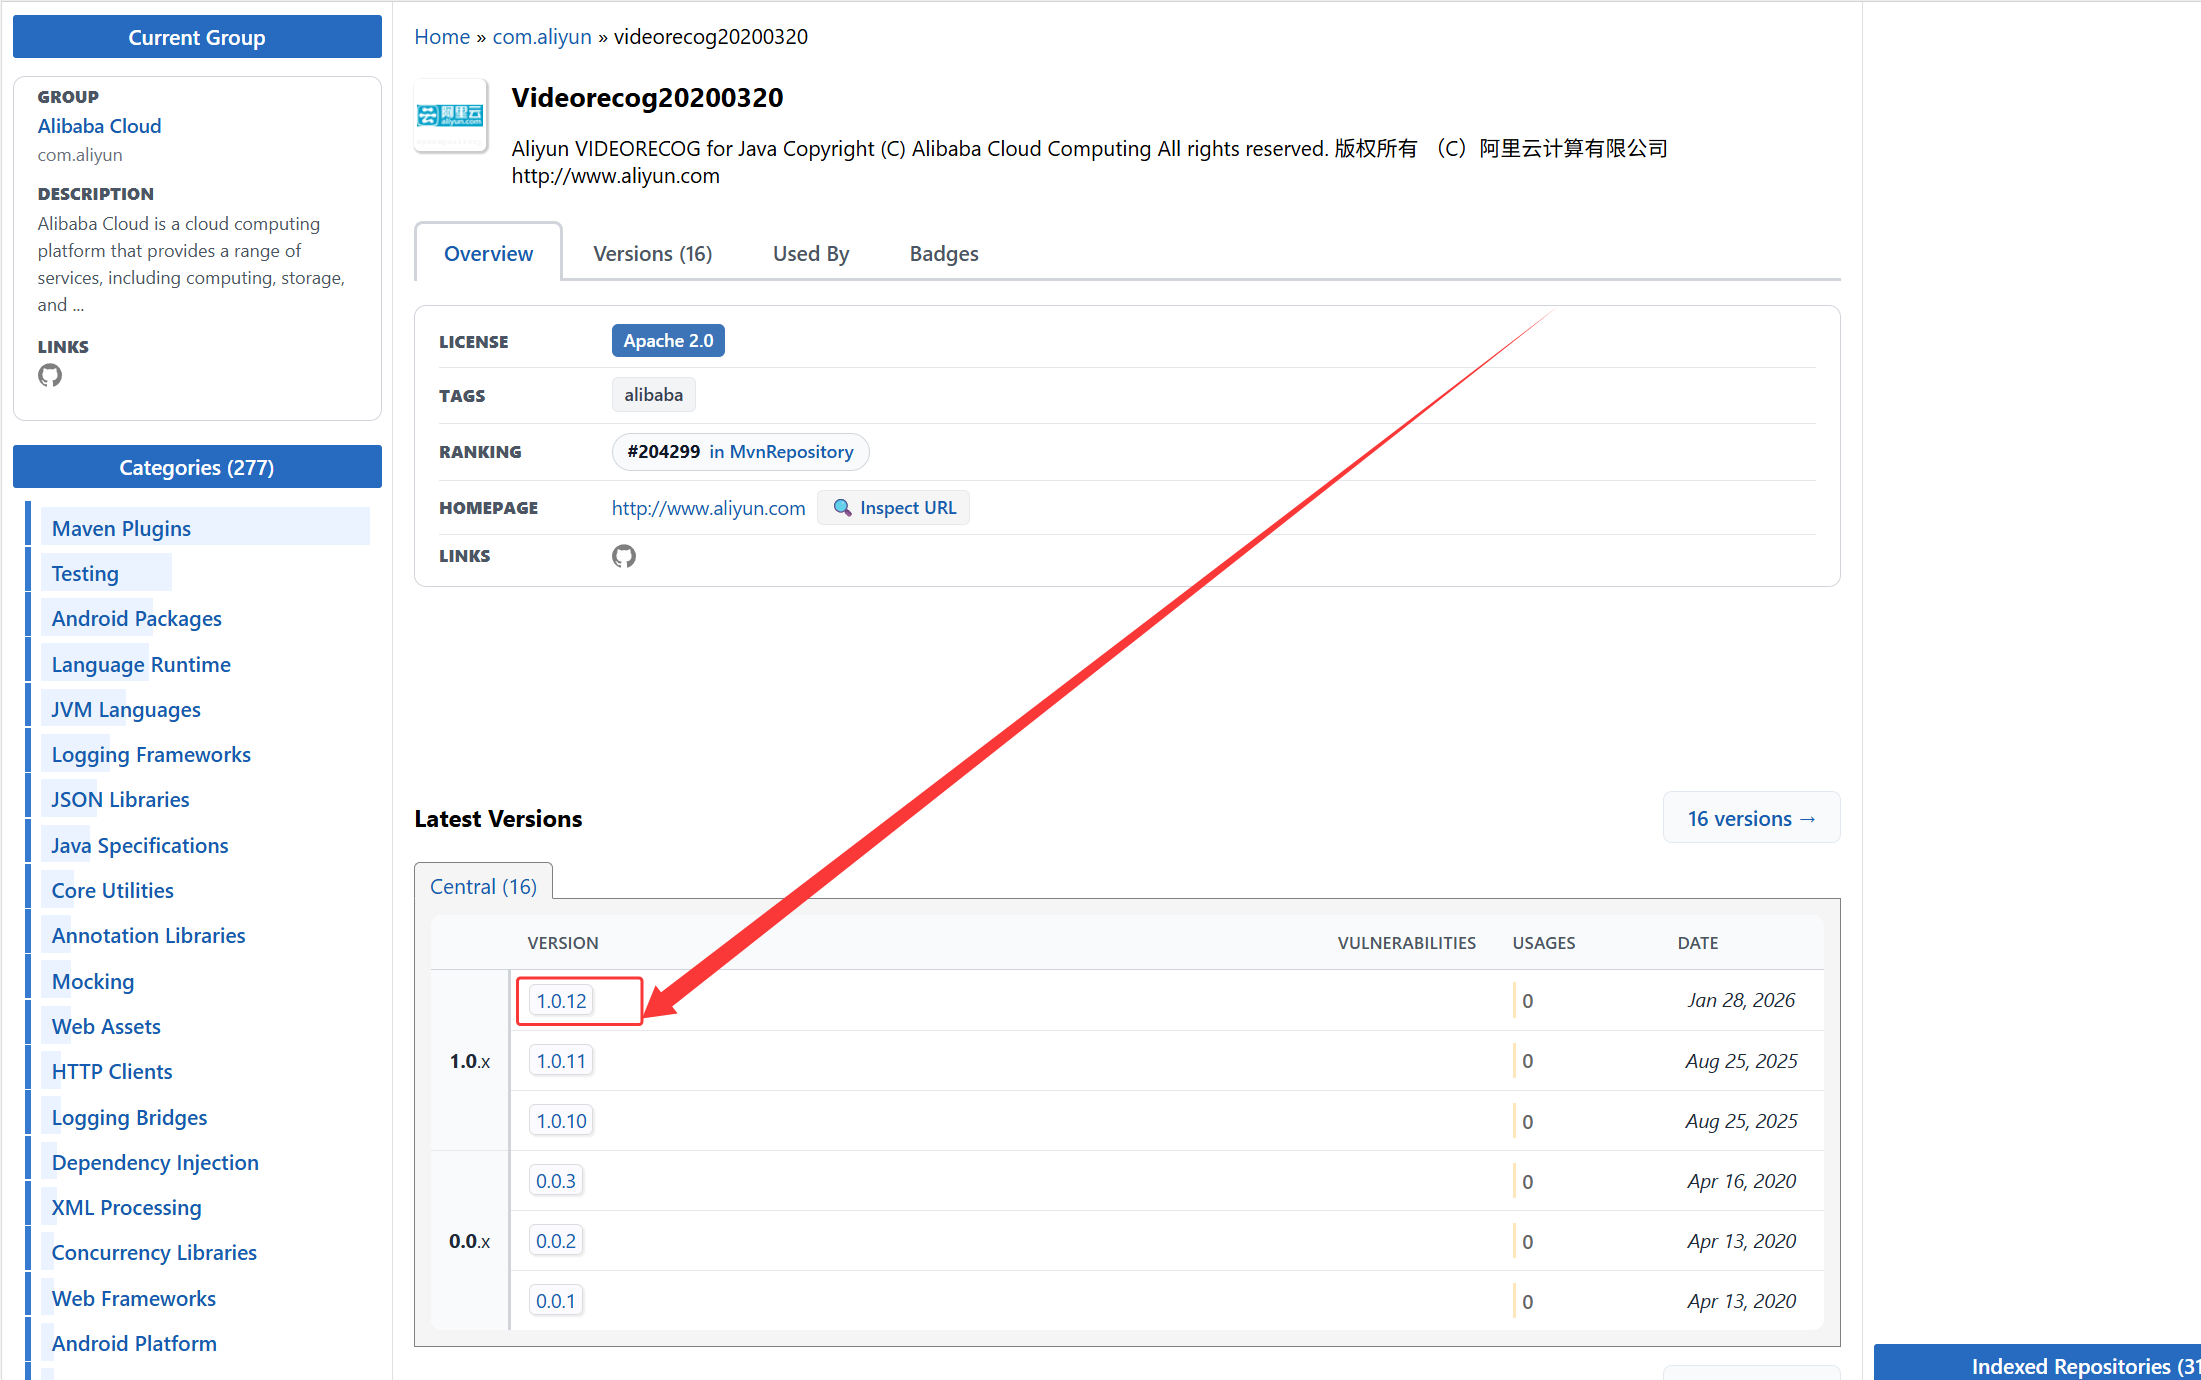Open the HTTP Clients category
The height and width of the screenshot is (1380, 2201).
pyautogui.click(x=112, y=1071)
